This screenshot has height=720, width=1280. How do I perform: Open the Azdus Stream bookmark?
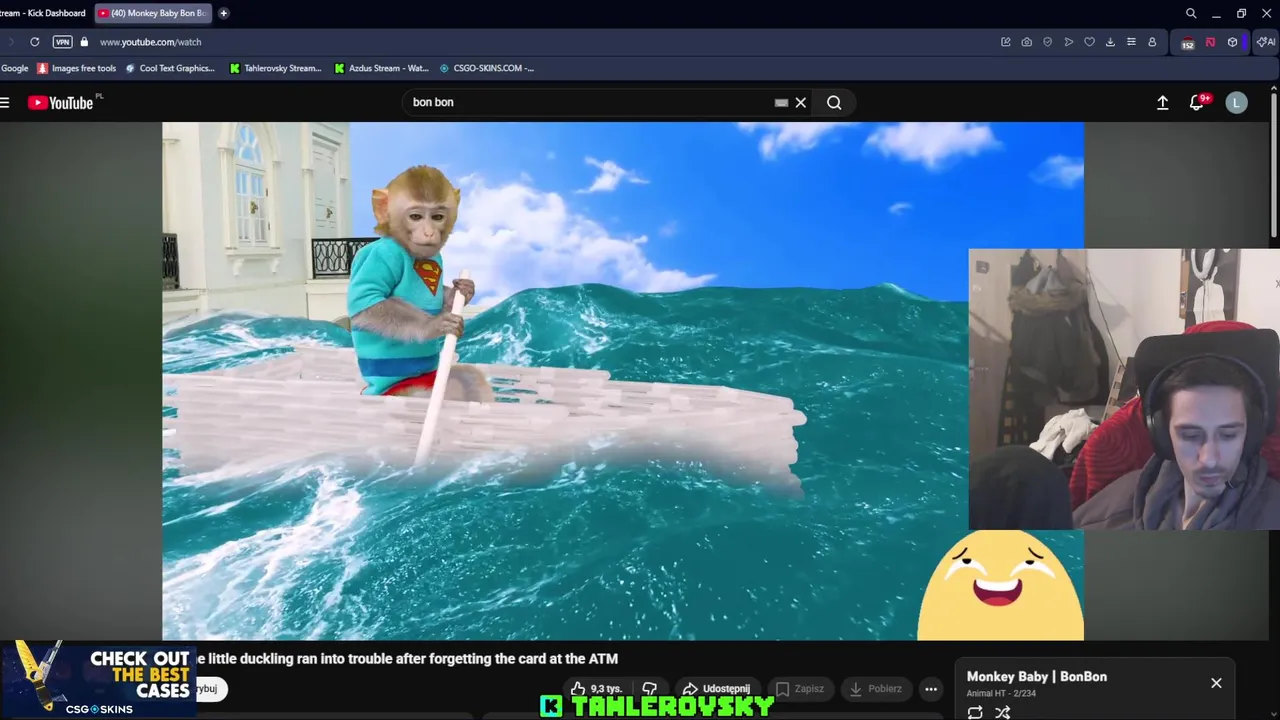pos(381,68)
